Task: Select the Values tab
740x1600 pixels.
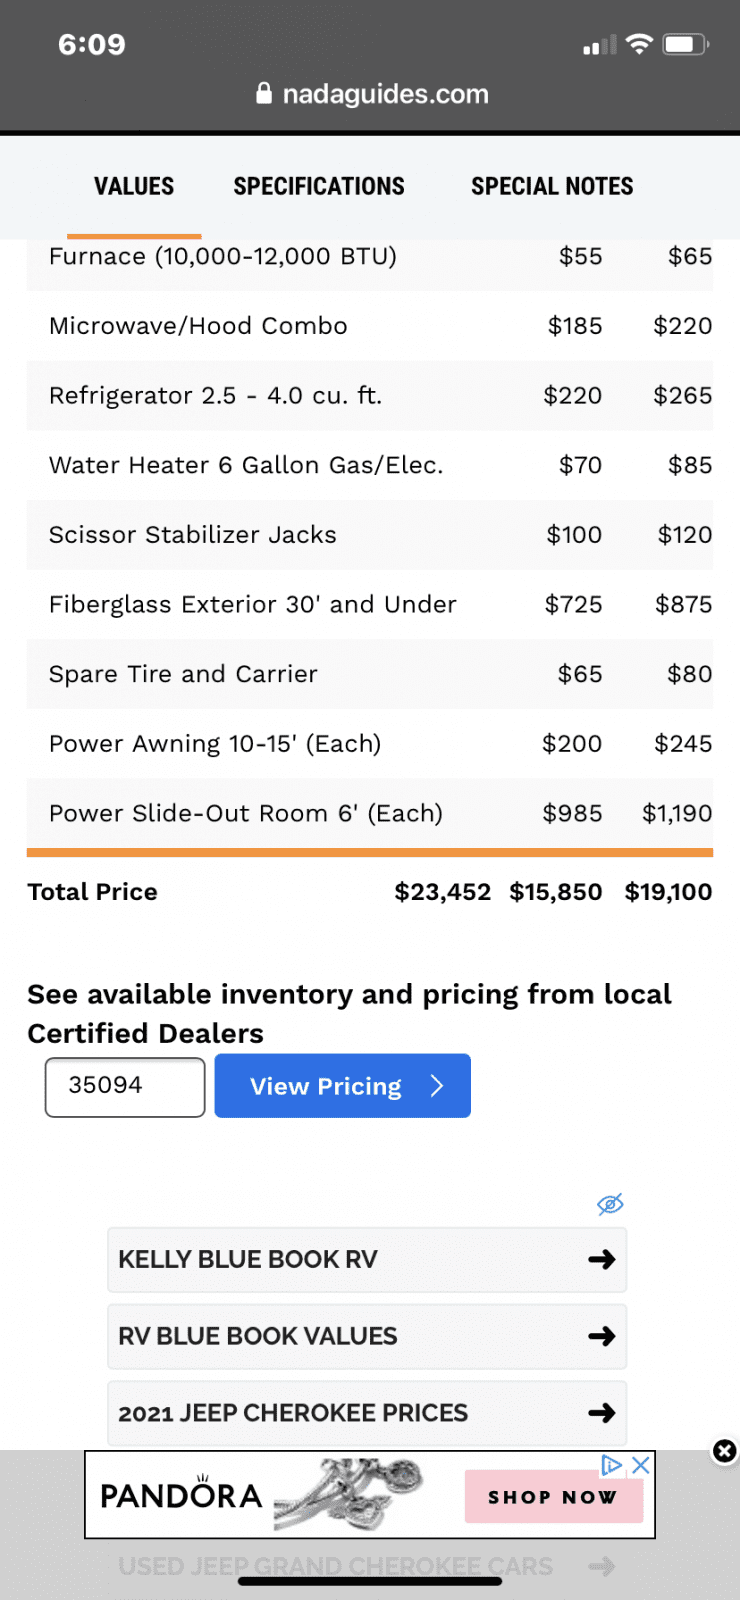Action: point(134,187)
